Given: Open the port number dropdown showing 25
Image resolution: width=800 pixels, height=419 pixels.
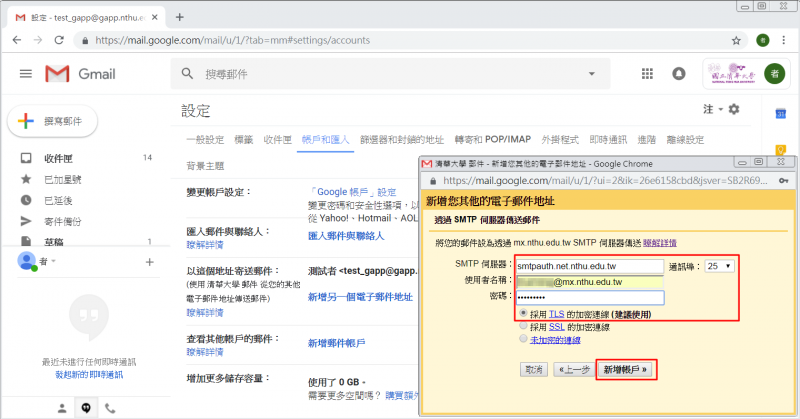Looking at the screenshot, I should point(718,266).
